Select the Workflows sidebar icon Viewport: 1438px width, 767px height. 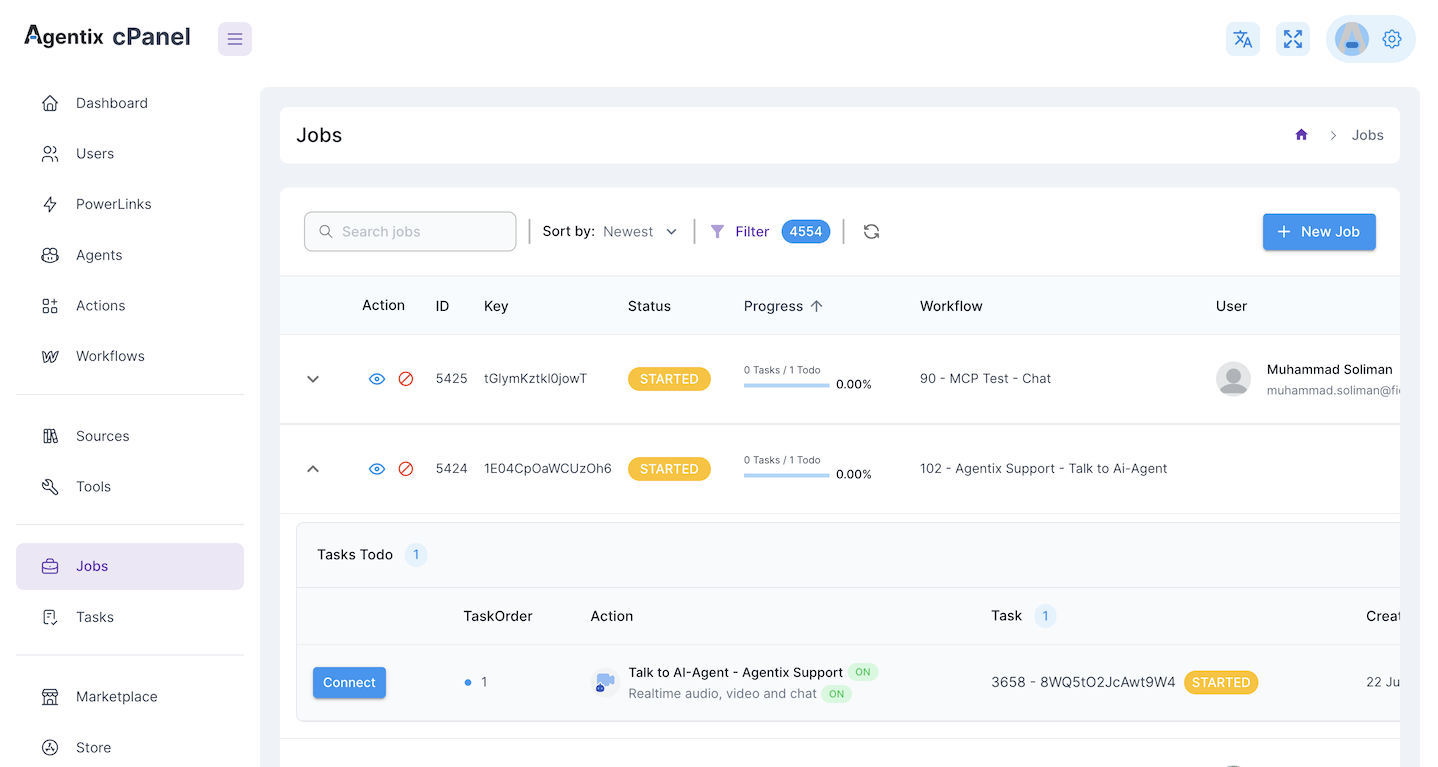[50, 356]
